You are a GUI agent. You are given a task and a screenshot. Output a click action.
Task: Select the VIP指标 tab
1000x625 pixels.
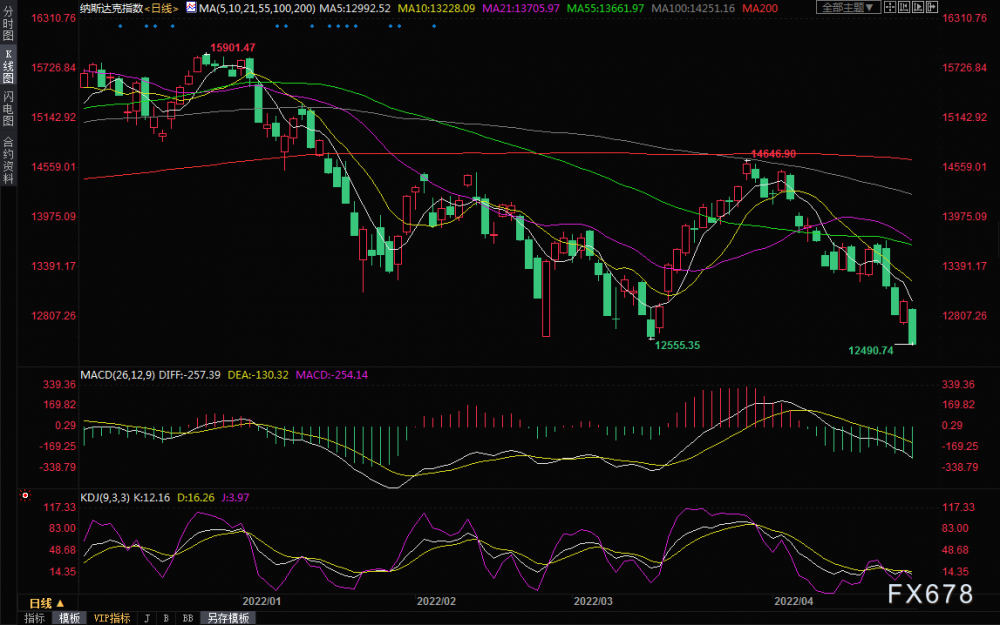(112, 618)
